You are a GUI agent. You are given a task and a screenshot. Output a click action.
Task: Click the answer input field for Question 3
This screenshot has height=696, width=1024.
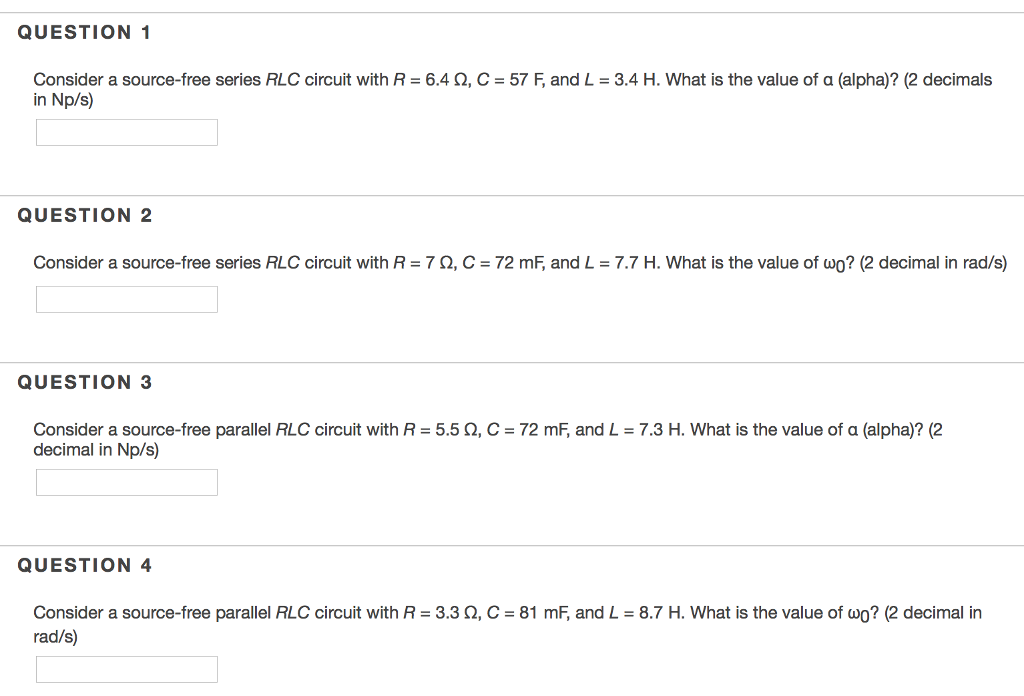click(126, 482)
